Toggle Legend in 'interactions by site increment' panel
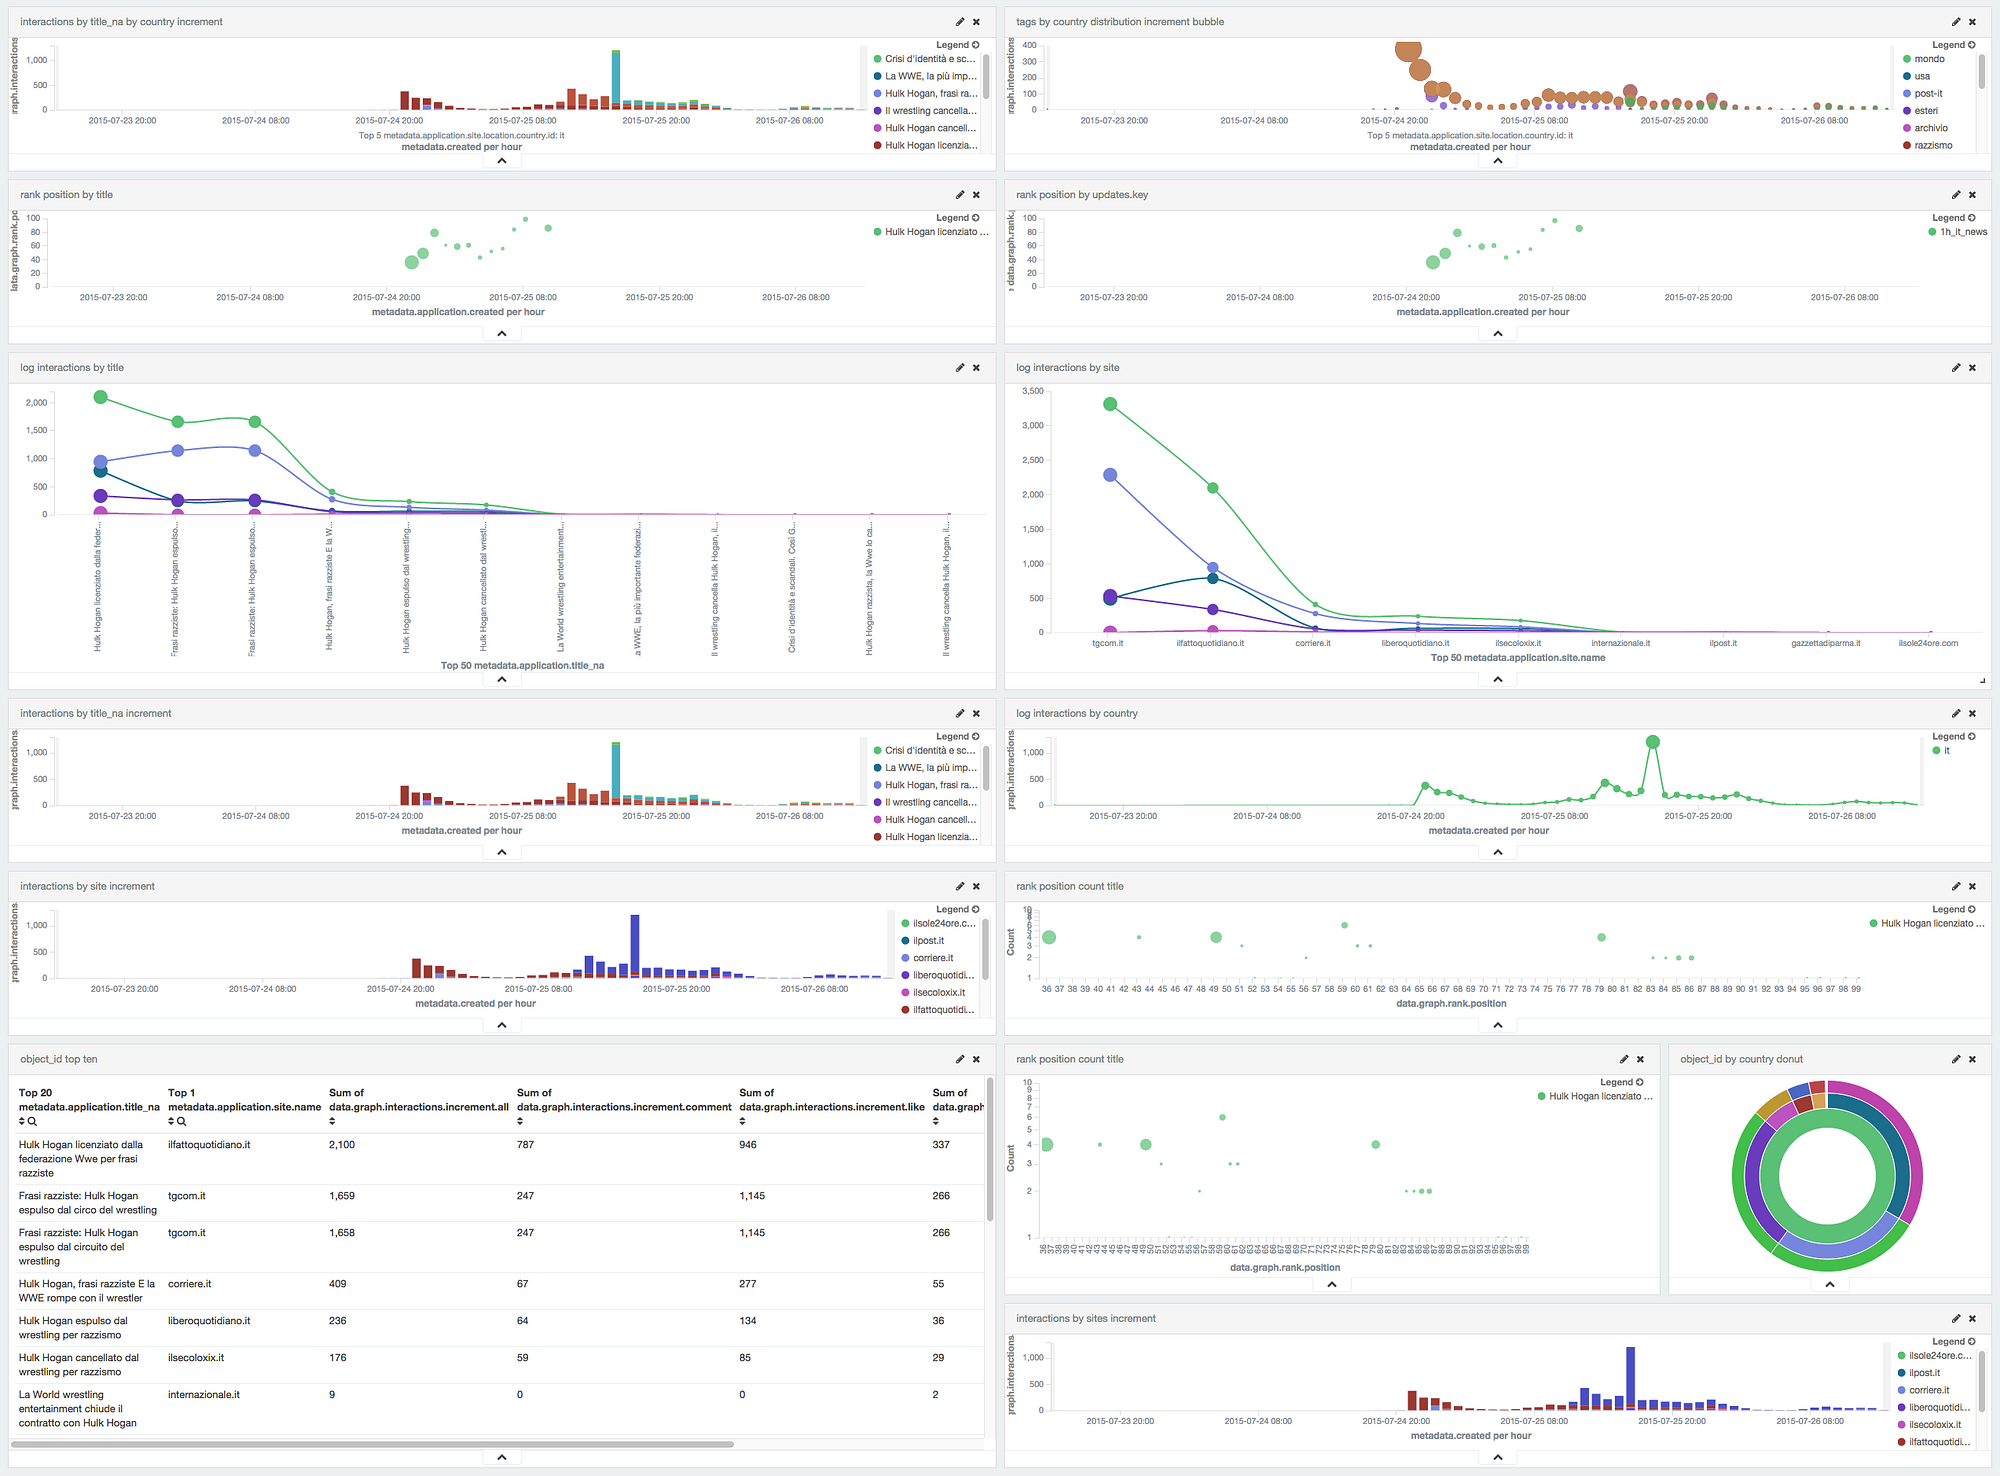 (x=958, y=910)
